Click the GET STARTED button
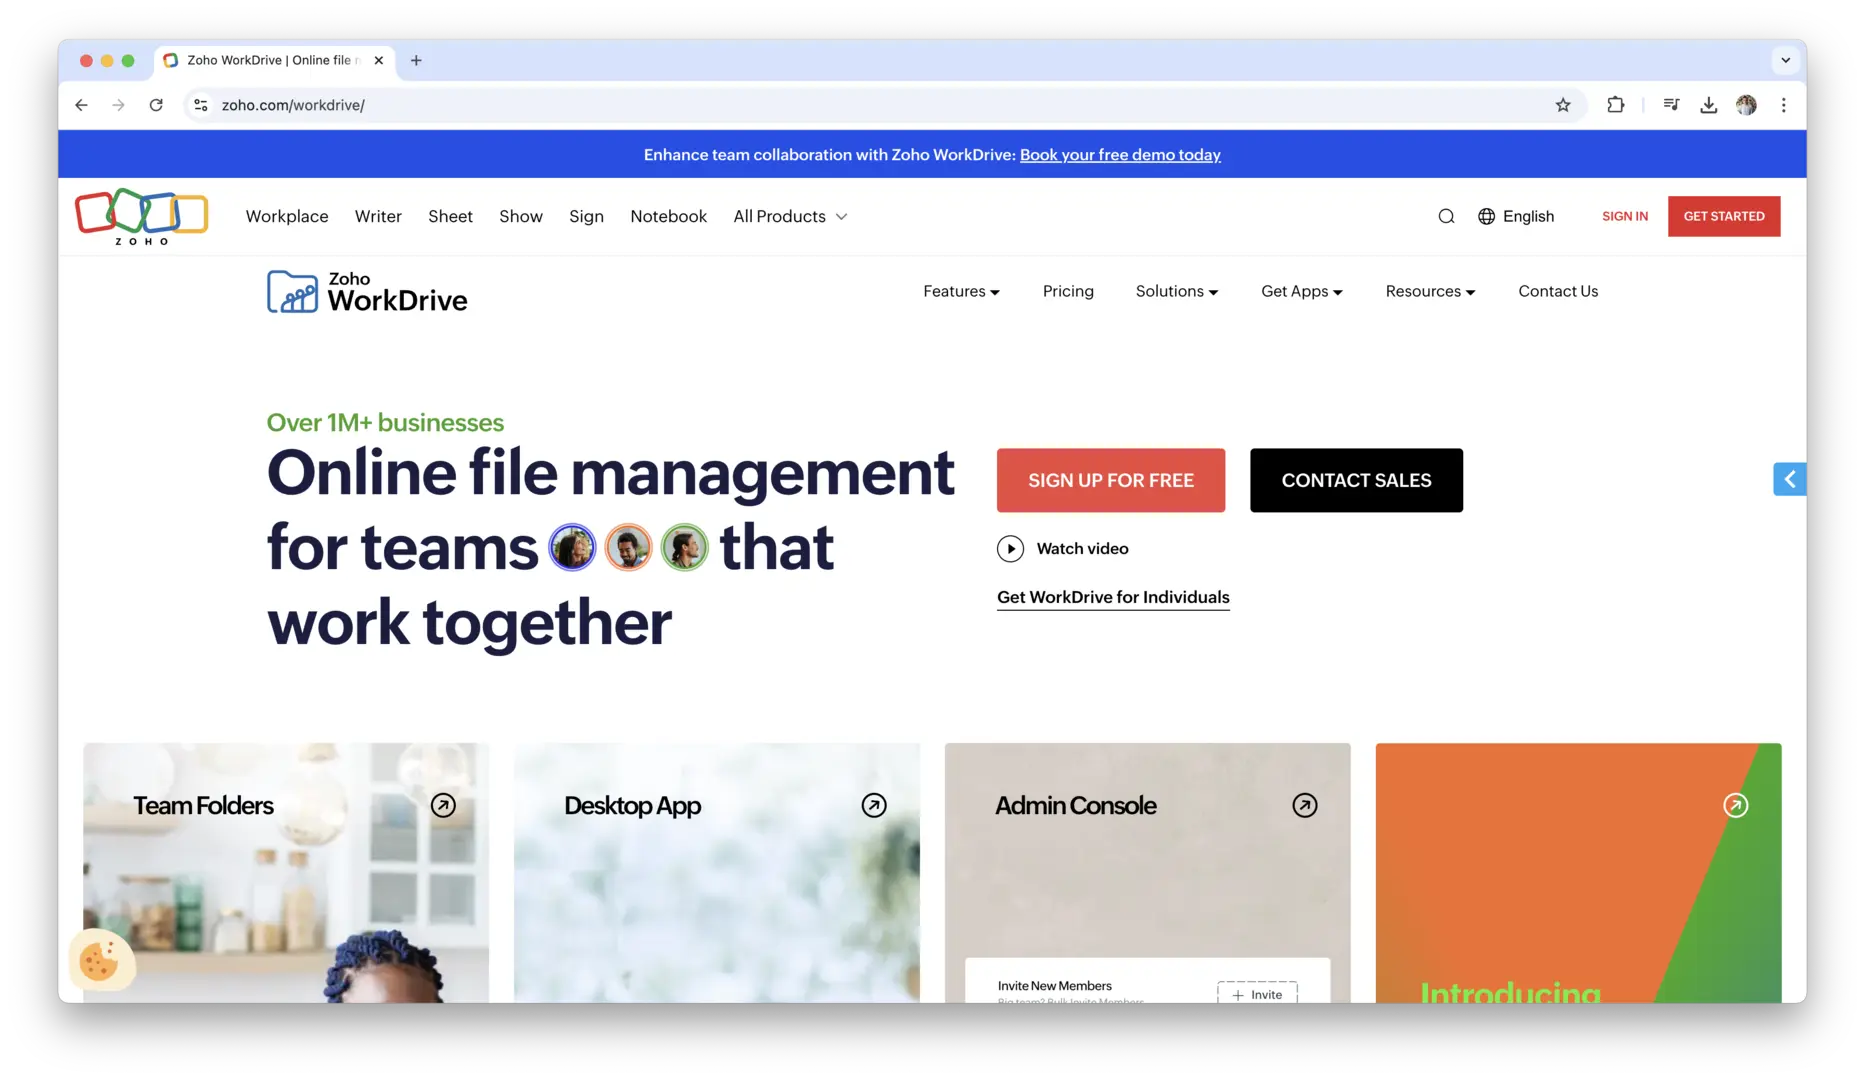This screenshot has height=1080, width=1865. coord(1724,217)
